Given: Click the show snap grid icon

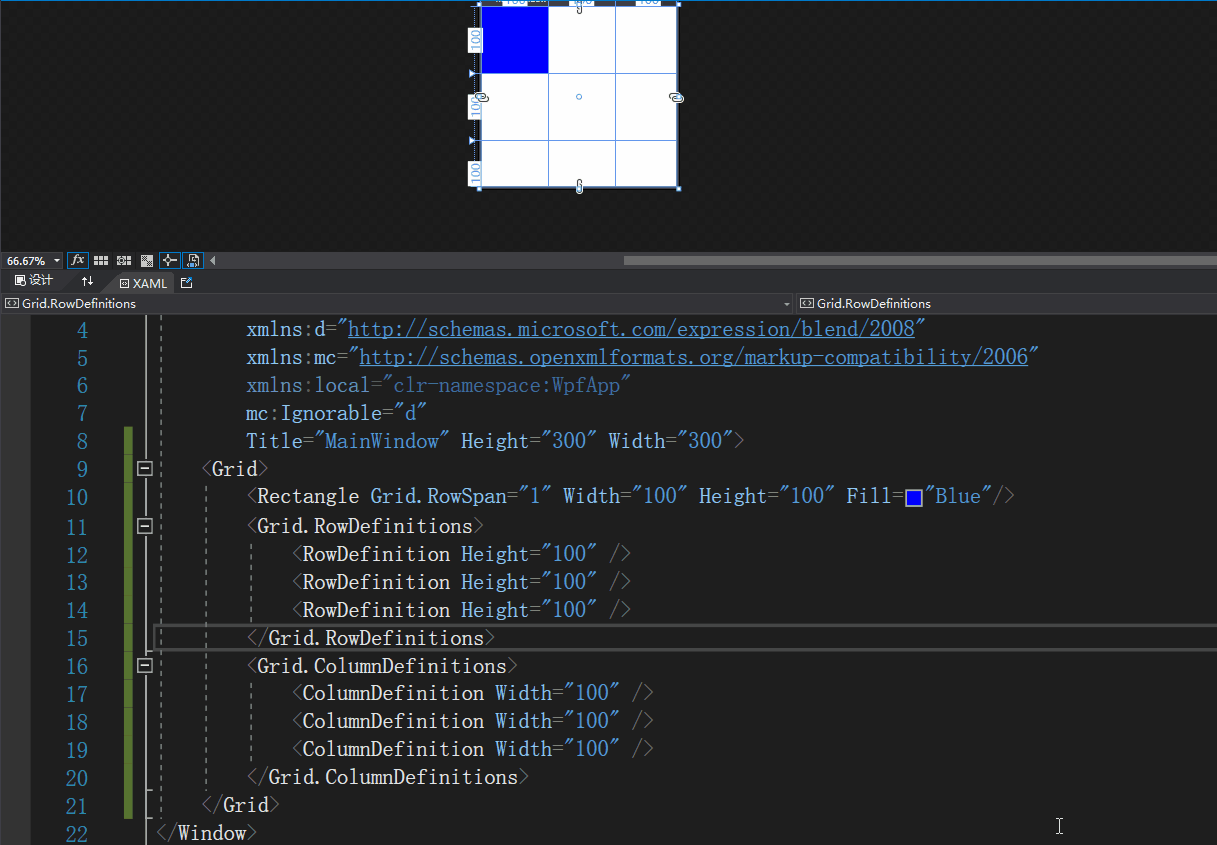Looking at the screenshot, I should tap(101, 260).
